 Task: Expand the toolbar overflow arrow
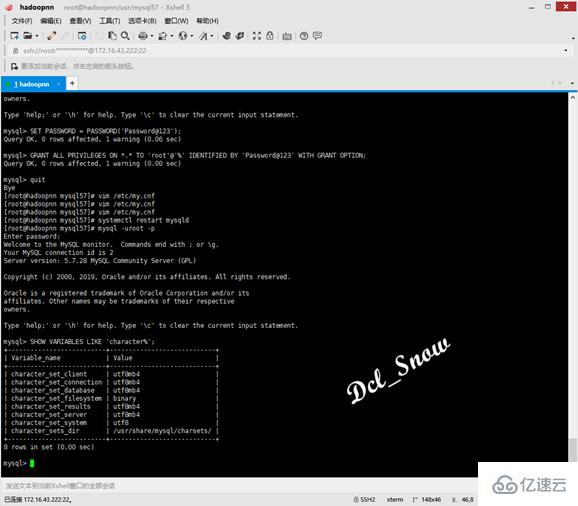pyautogui.click(x=573, y=38)
